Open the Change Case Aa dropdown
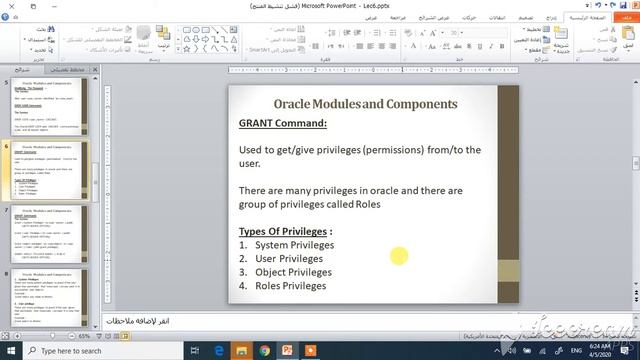 coord(431,46)
